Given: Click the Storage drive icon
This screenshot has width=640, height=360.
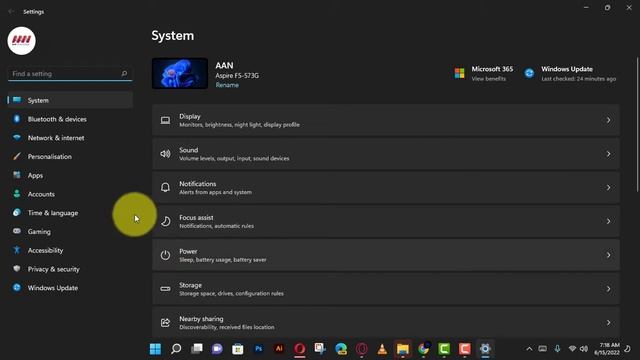Looking at the screenshot, I should [x=165, y=289].
